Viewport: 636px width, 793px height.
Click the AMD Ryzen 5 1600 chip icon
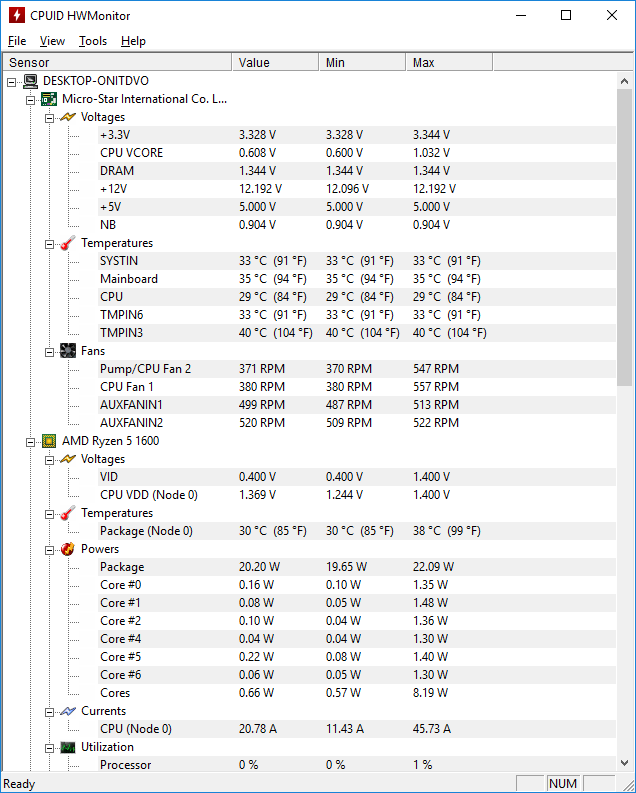(49, 441)
